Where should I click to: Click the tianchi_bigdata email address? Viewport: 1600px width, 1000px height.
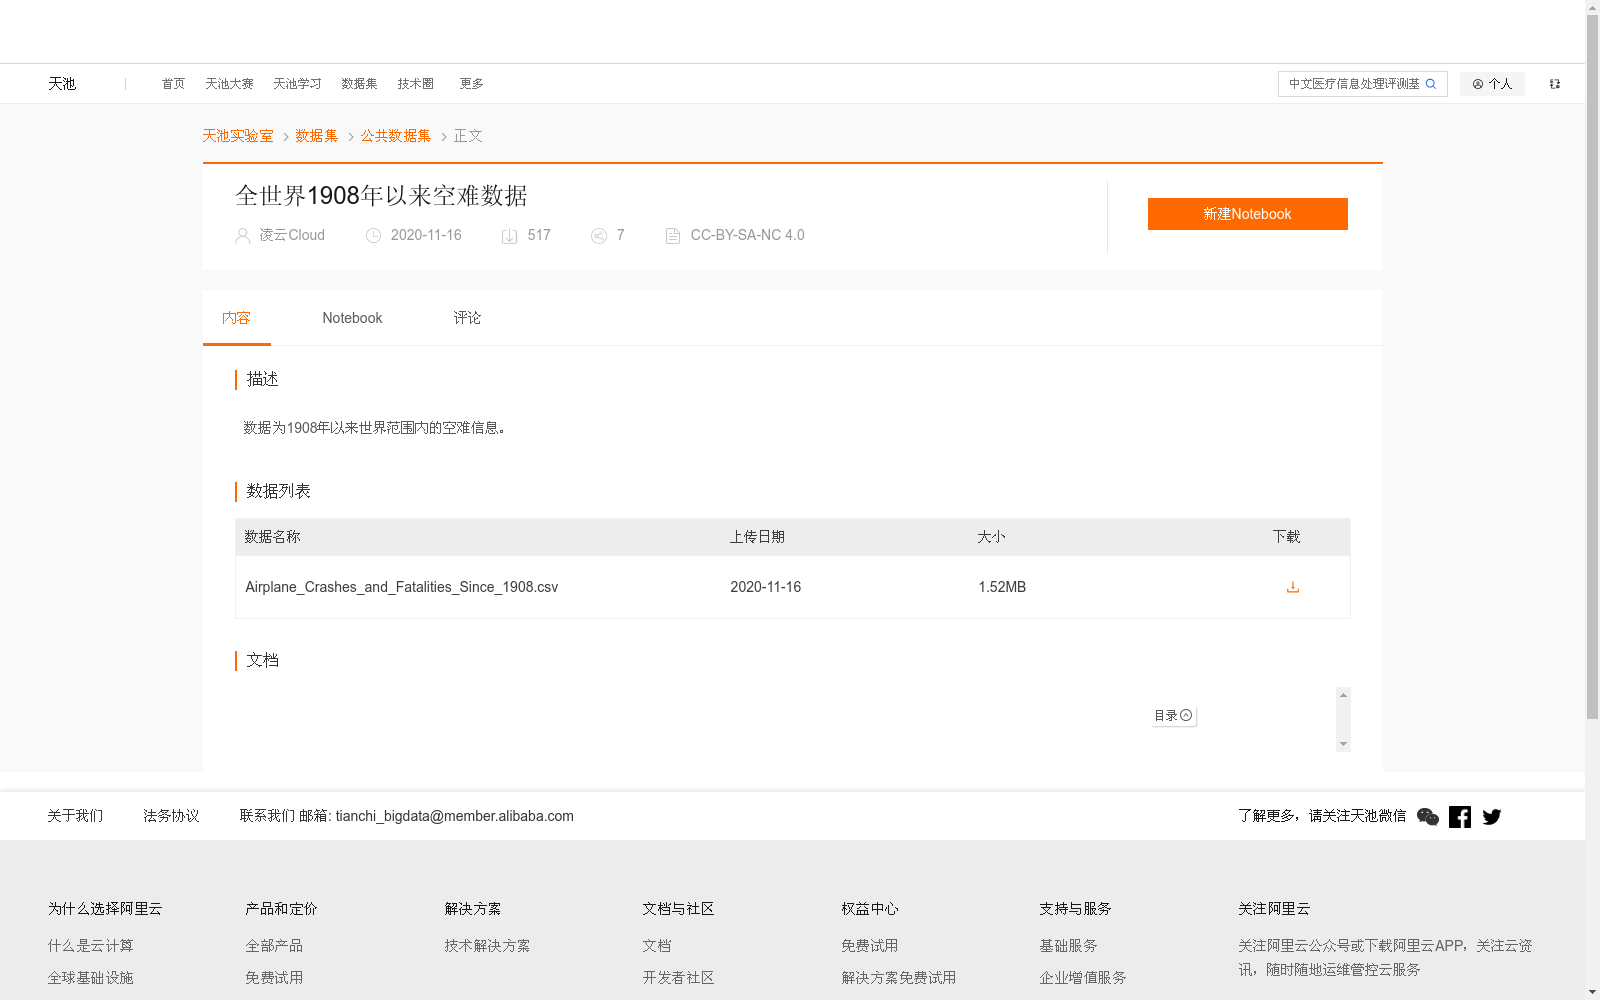pos(454,816)
